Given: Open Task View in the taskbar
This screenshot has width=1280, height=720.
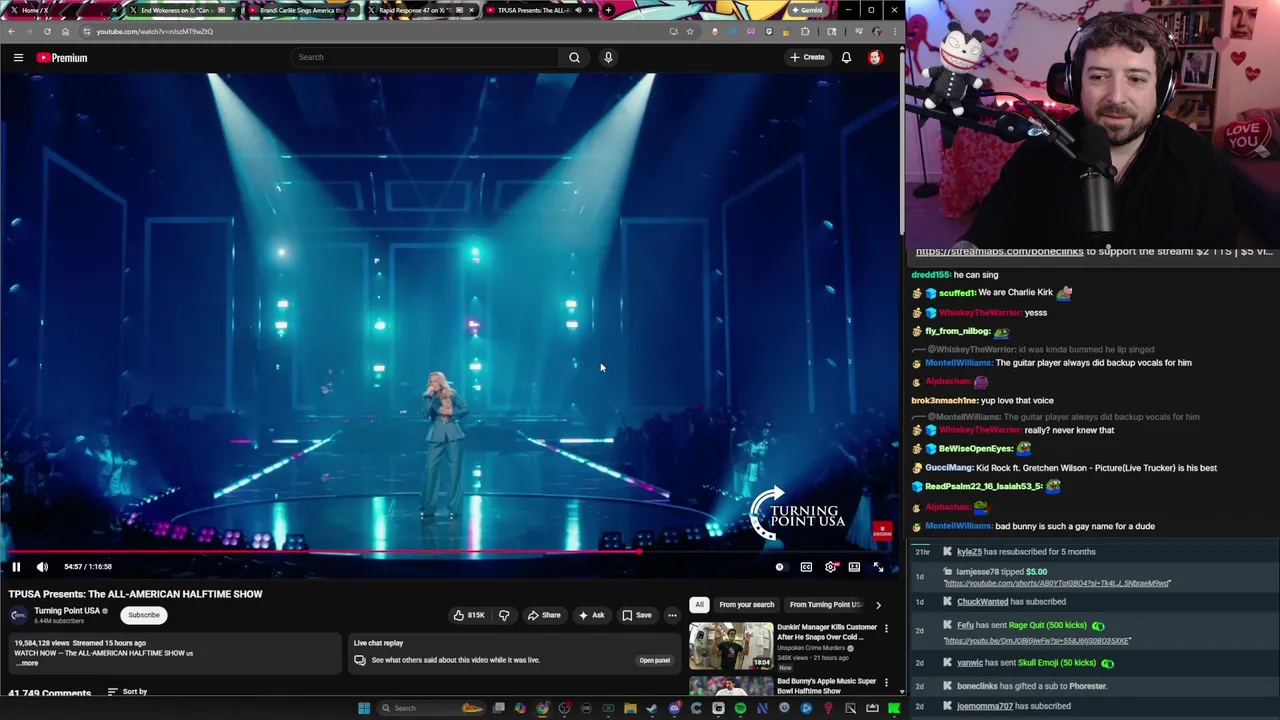Looking at the screenshot, I should (499, 708).
